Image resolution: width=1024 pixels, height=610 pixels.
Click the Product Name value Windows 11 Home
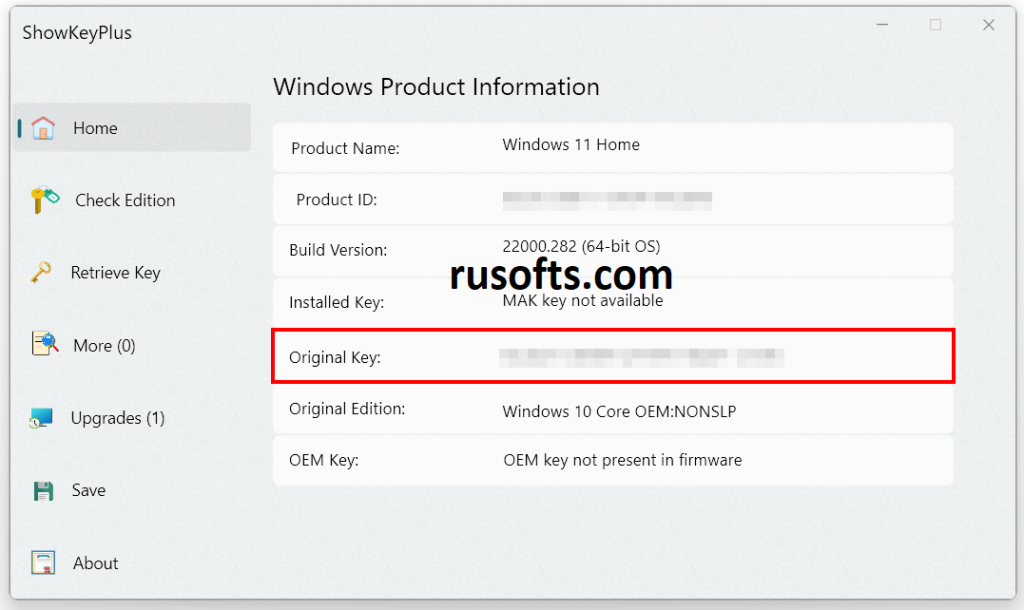(x=571, y=145)
